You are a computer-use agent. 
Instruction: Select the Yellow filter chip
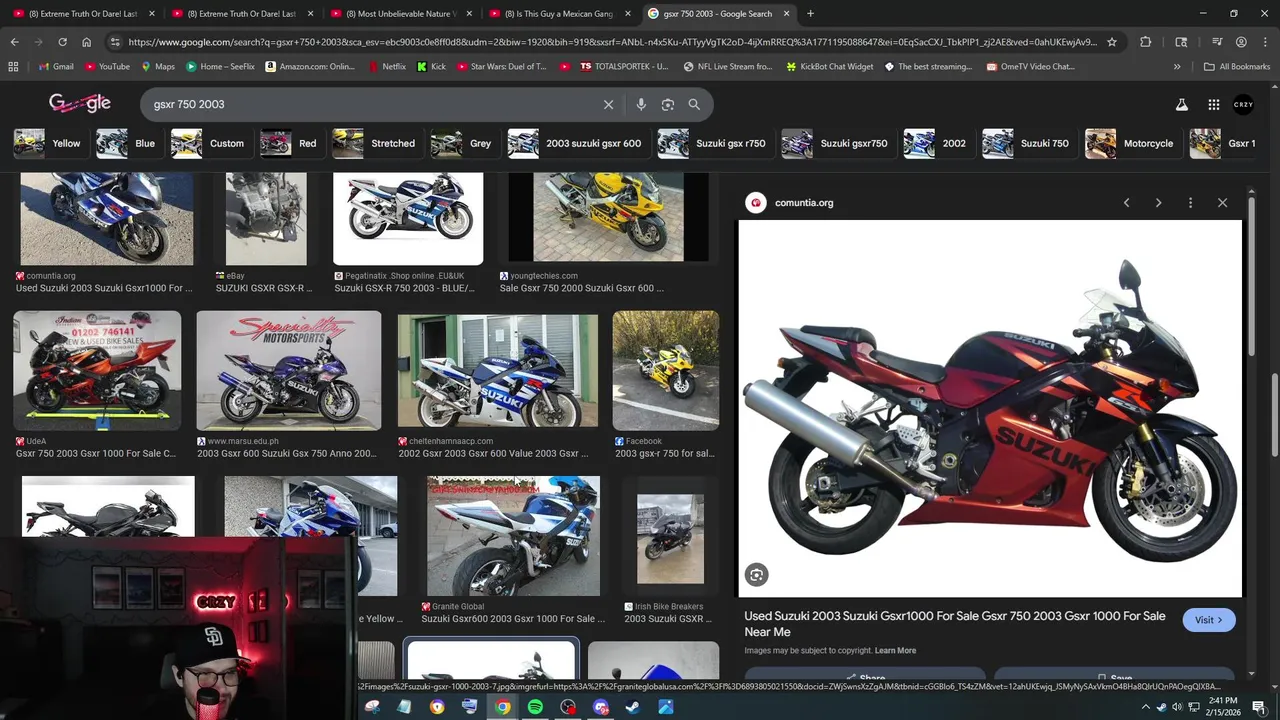[48, 143]
